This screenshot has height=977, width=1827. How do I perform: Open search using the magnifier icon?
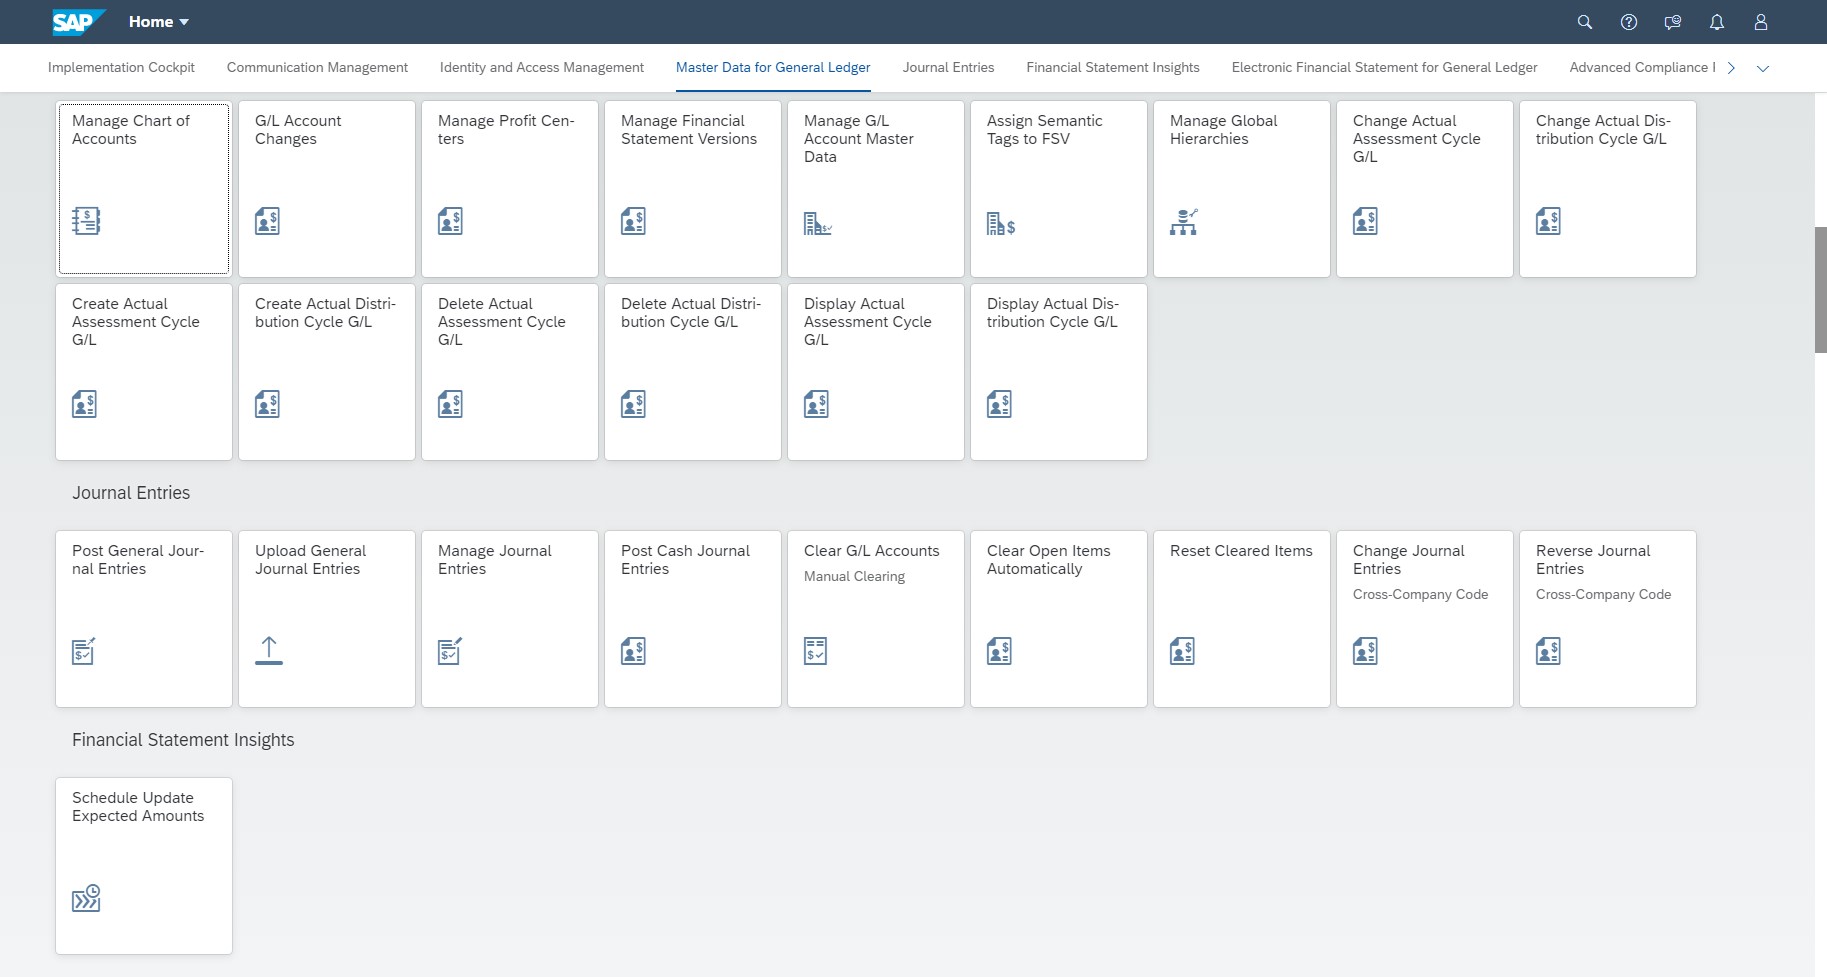pyautogui.click(x=1584, y=22)
